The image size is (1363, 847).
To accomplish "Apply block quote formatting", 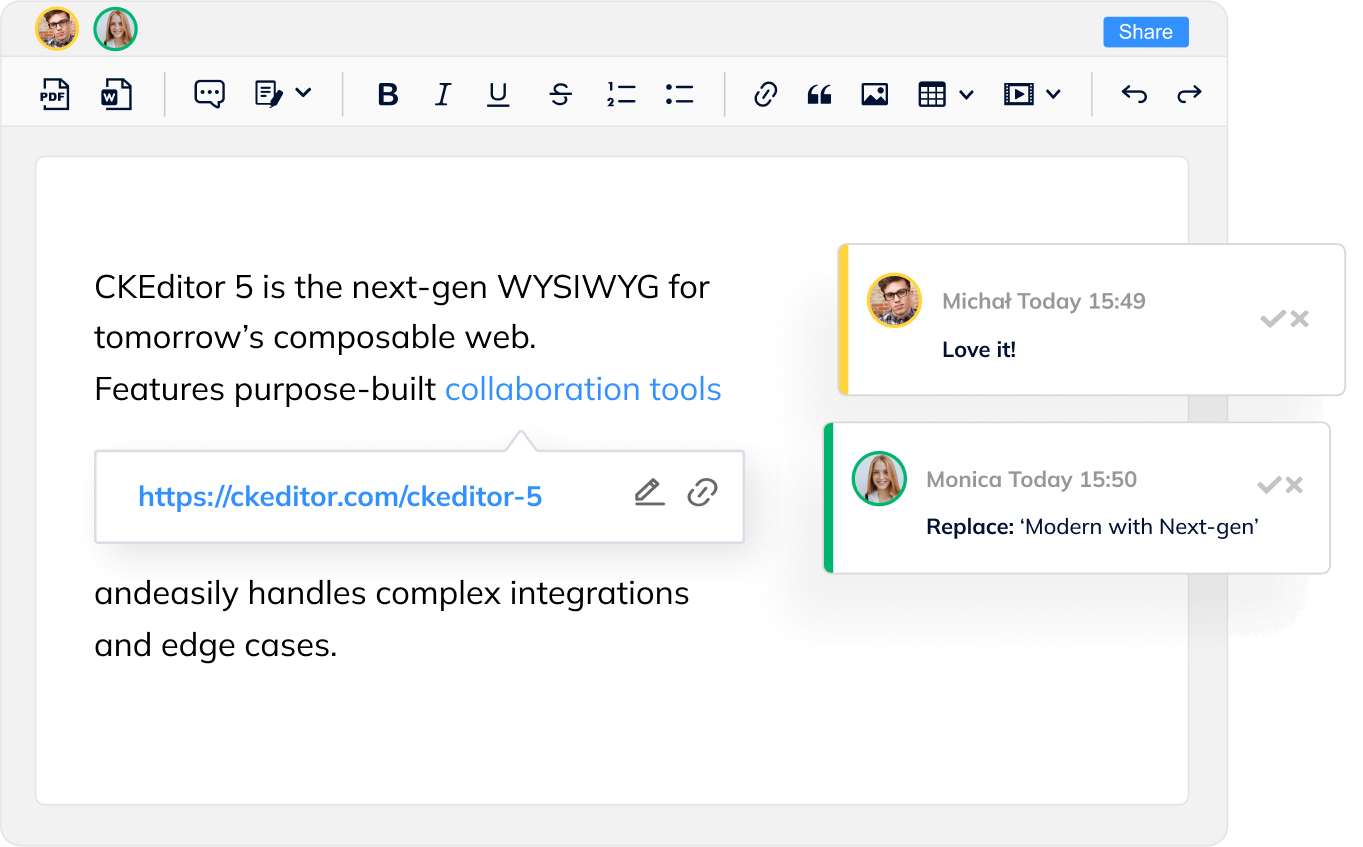I will click(x=819, y=95).
